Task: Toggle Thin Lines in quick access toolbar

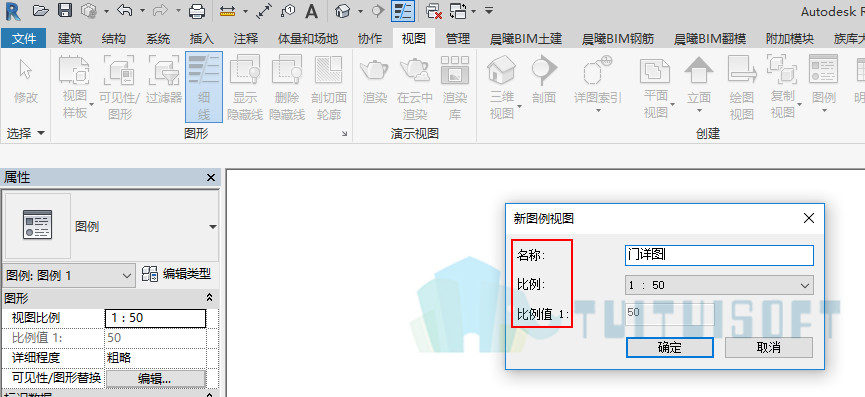Action: click(403, 10)
